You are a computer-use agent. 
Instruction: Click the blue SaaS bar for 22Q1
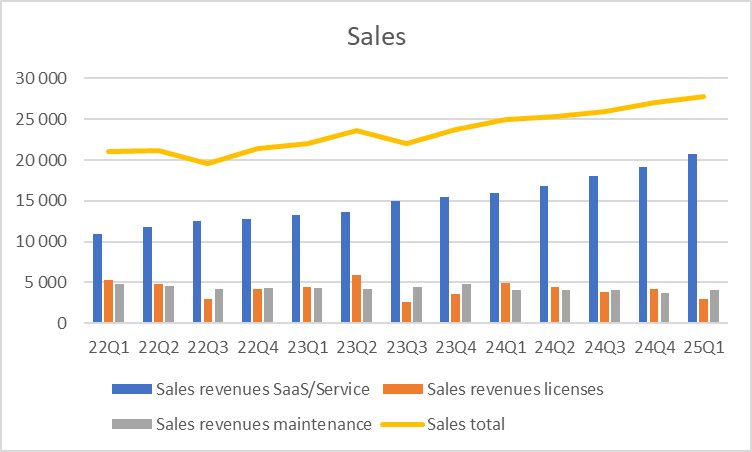point(98,279)
